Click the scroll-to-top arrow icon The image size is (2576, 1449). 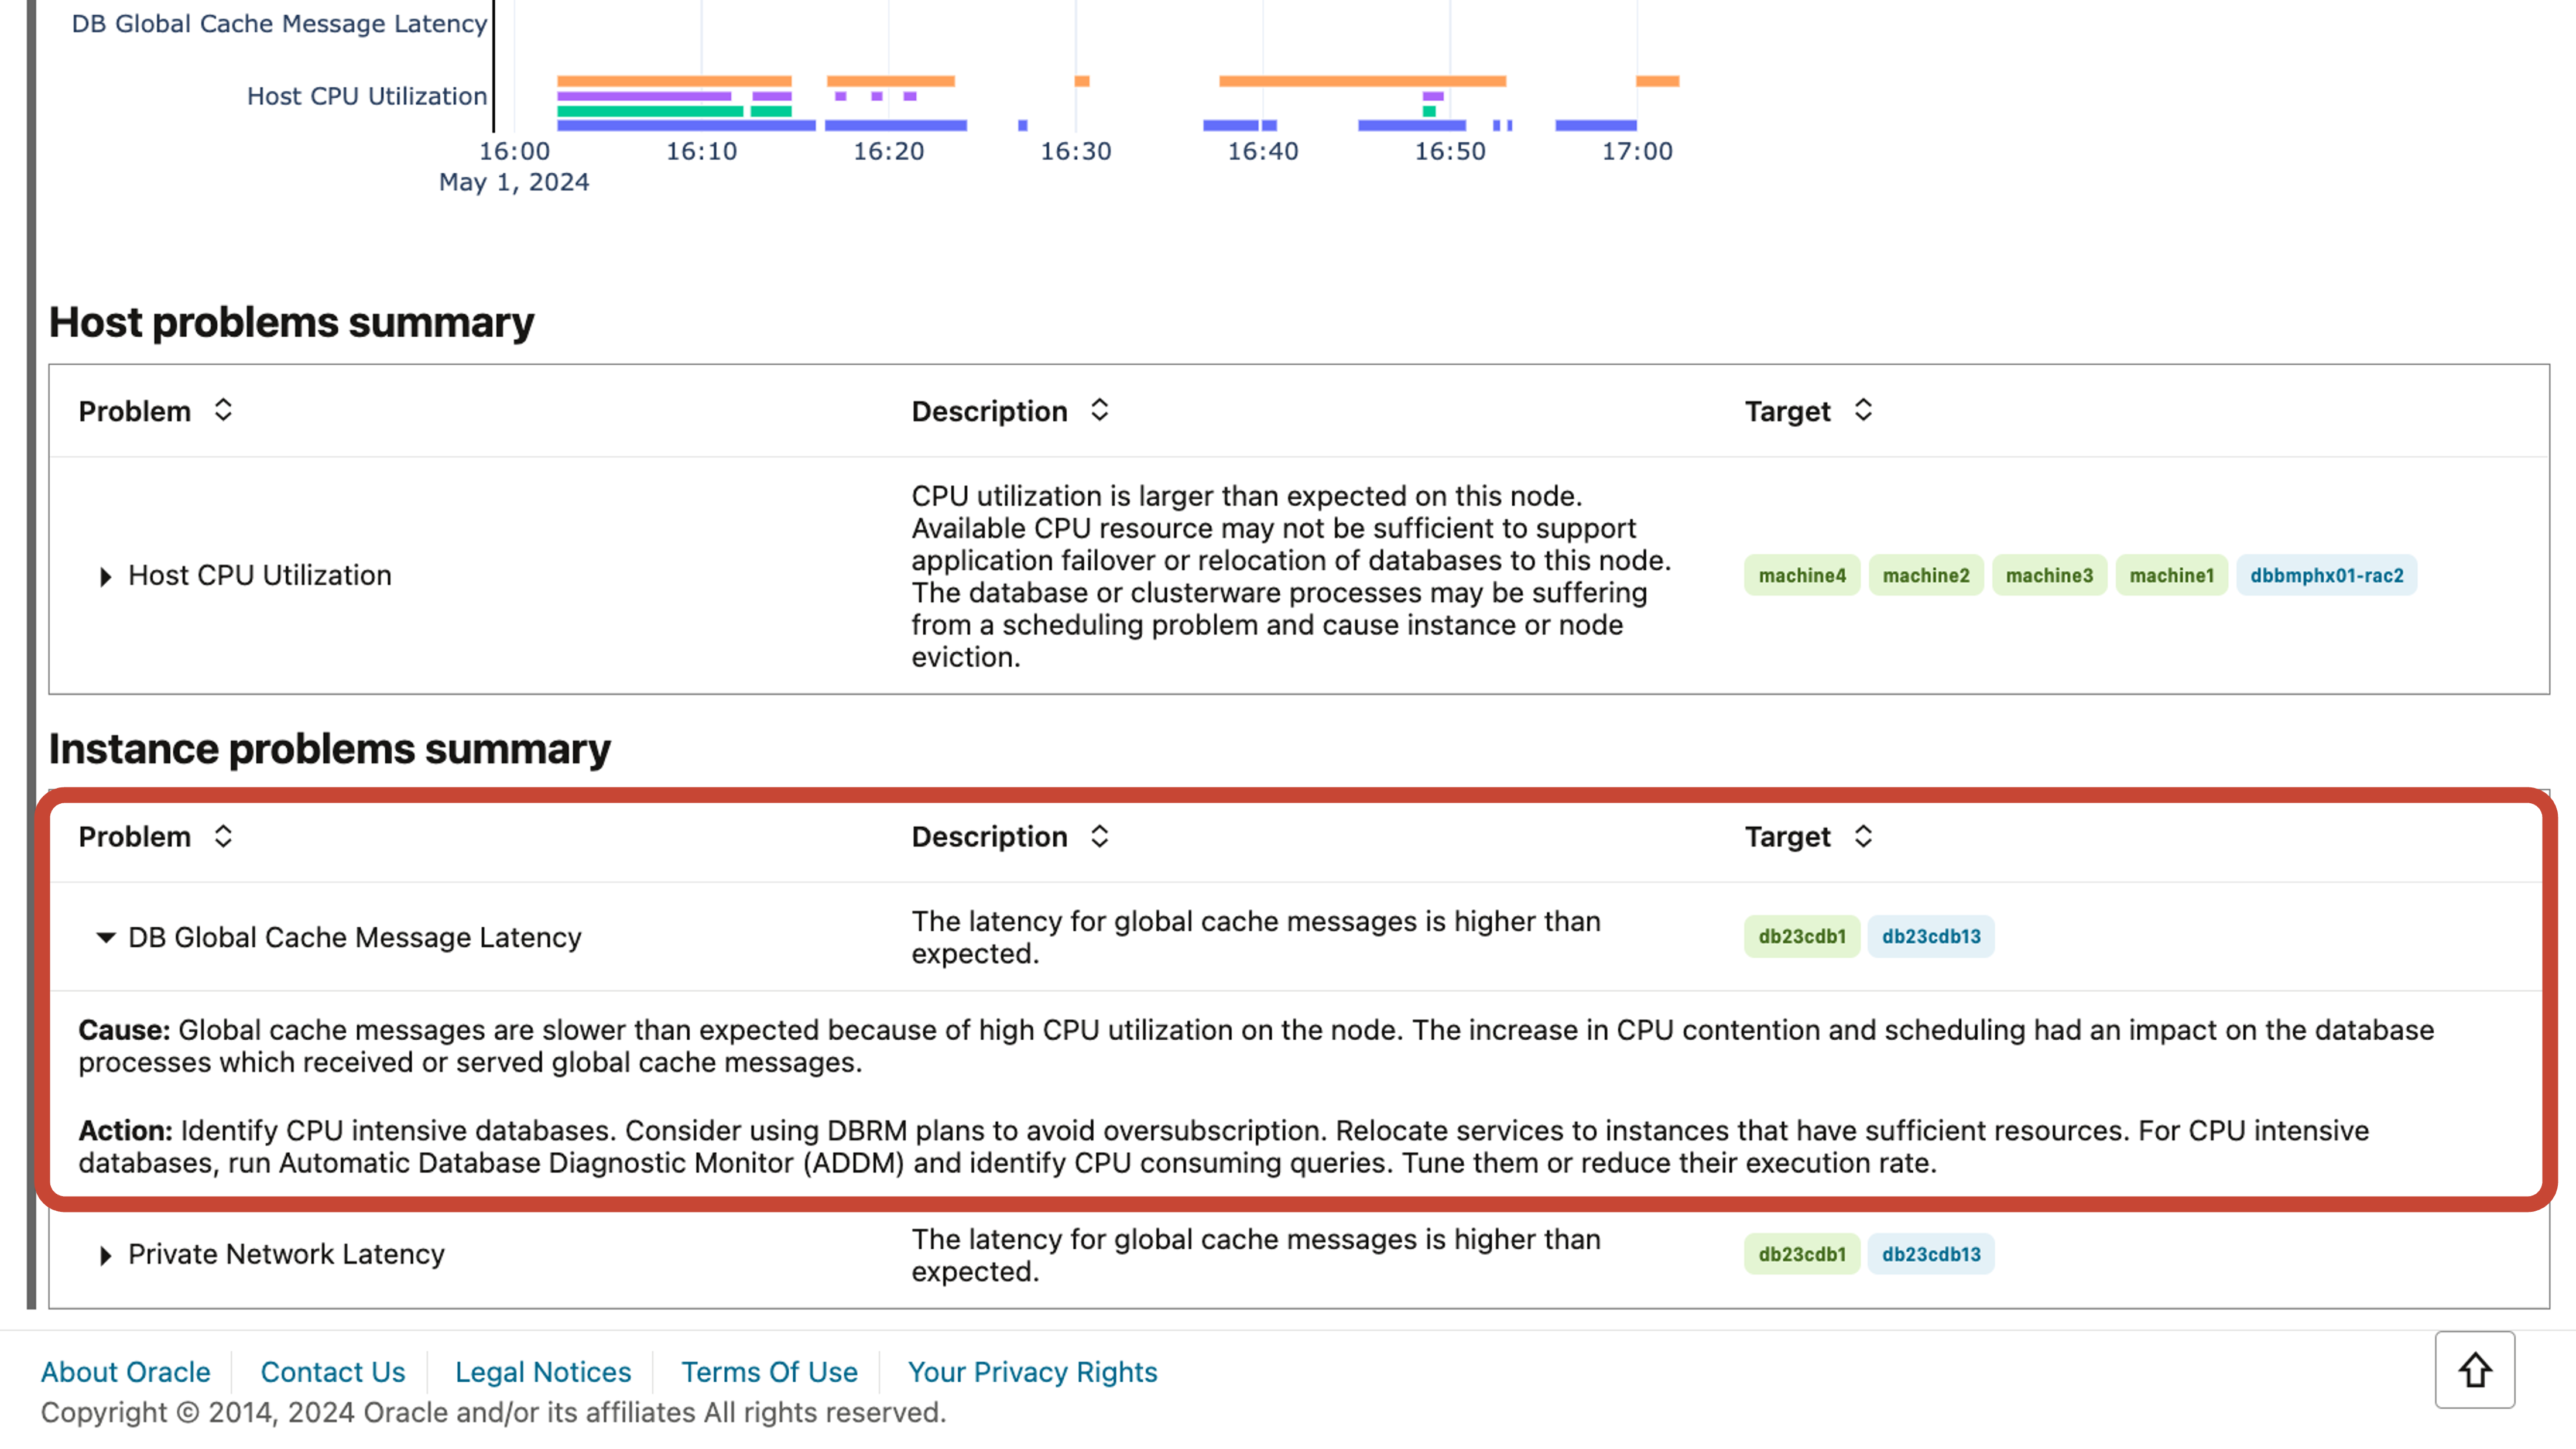(x=2475, y=1369)
